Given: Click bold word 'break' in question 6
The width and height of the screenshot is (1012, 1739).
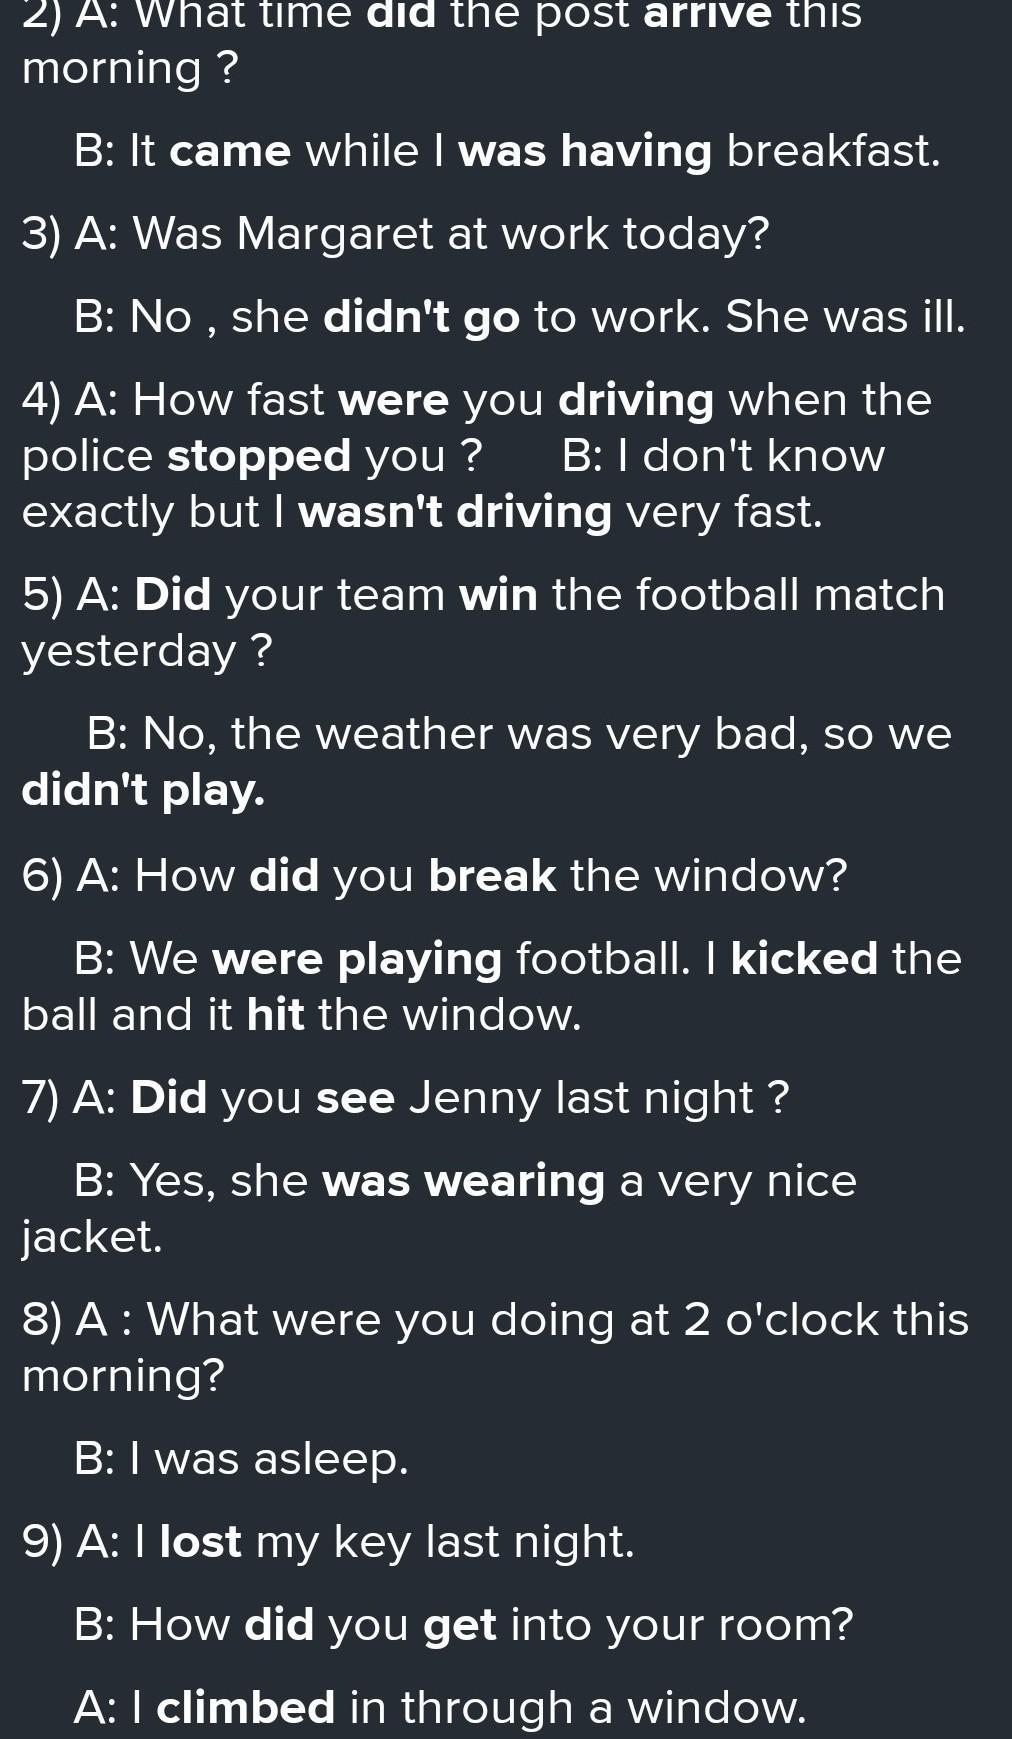Looking at the screenshot, I should click(x=492, y=876).
